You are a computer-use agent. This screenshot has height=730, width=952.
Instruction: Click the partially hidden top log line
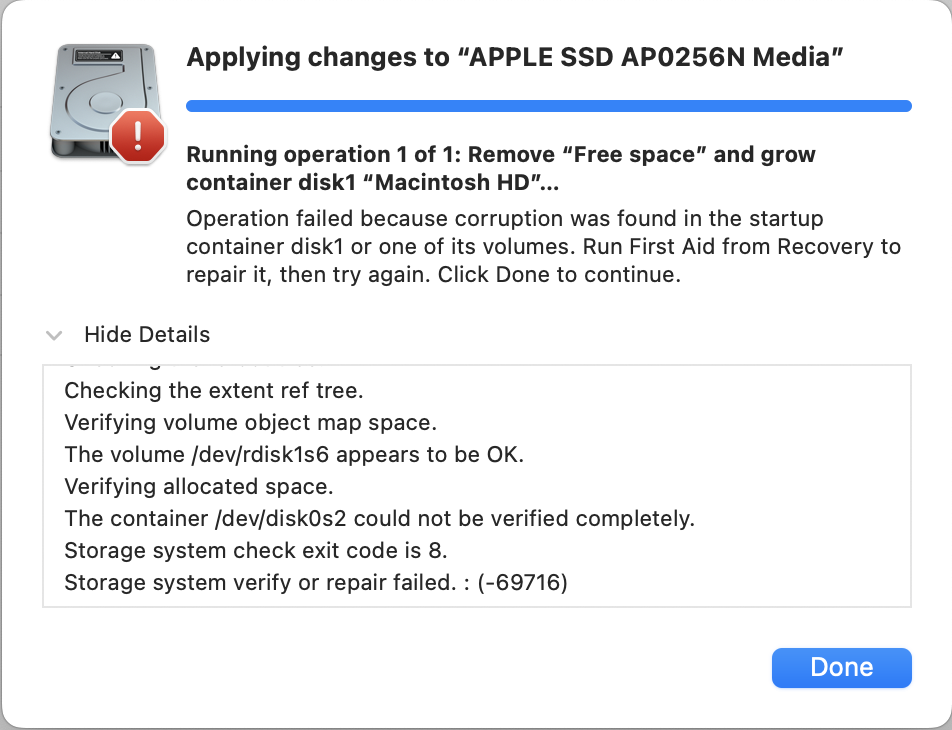click(190, 367)
